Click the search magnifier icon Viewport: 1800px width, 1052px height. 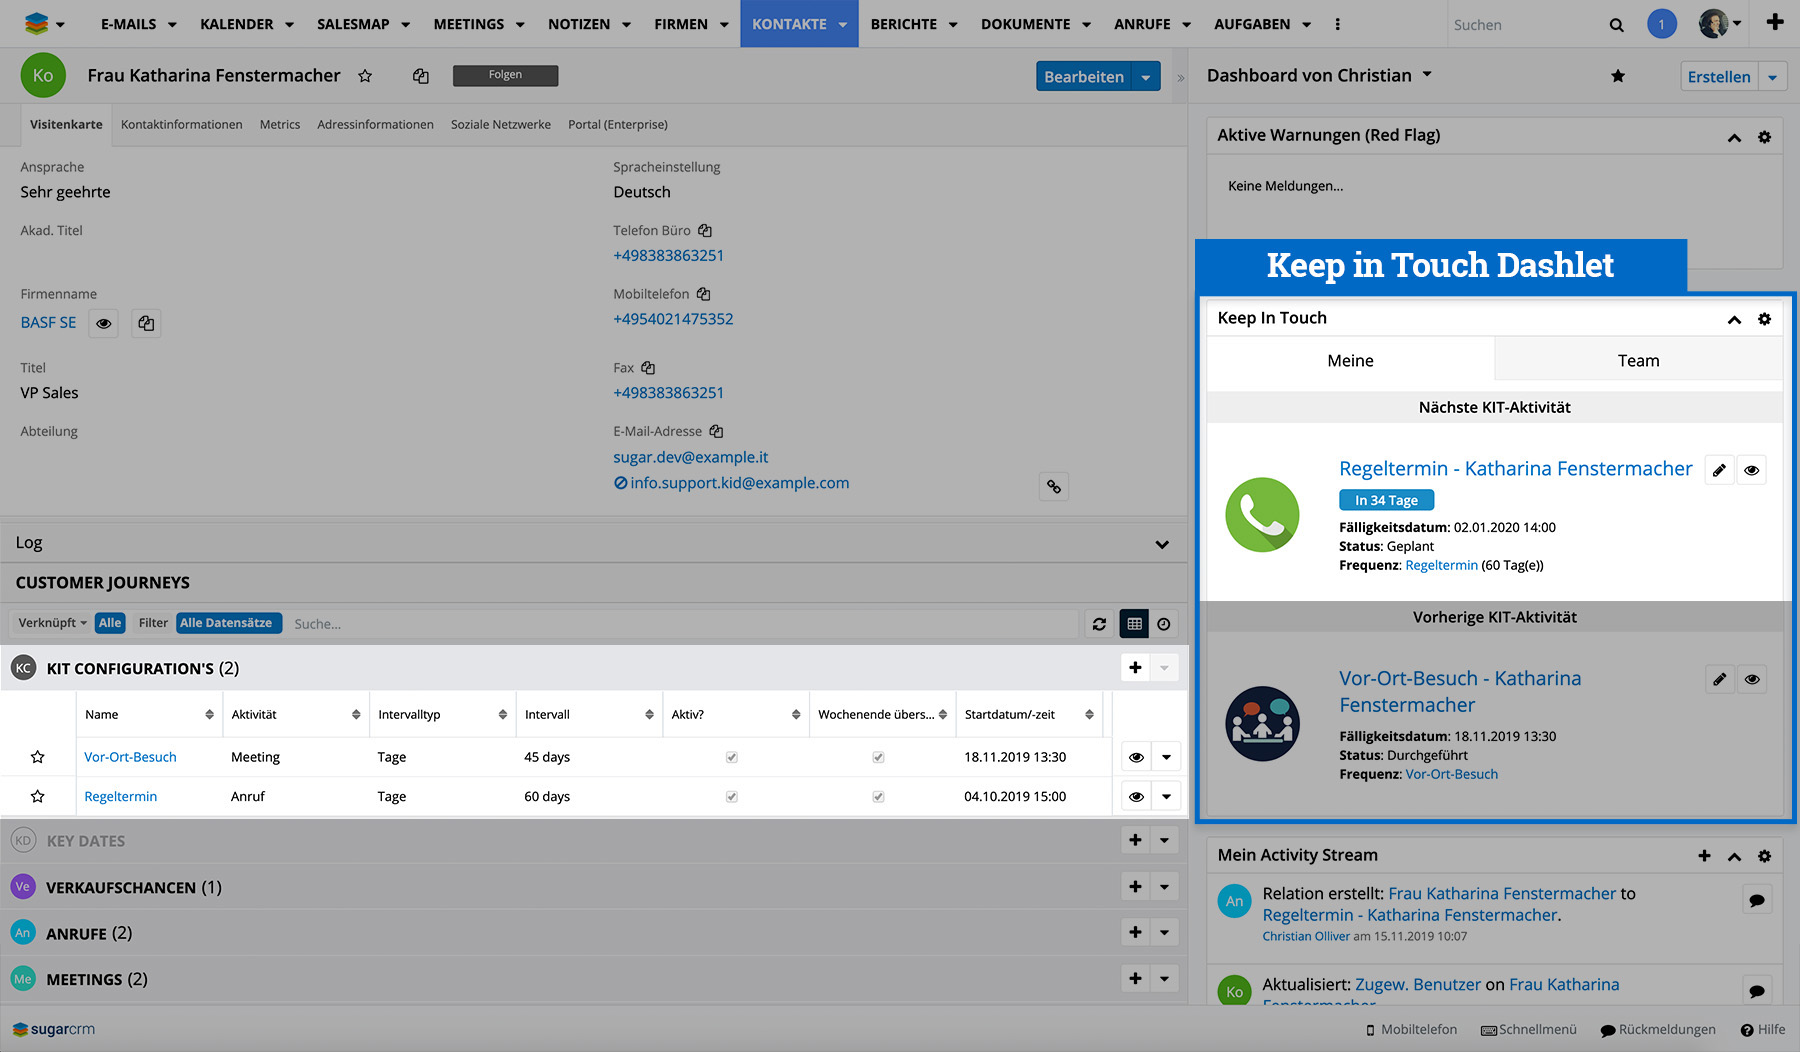tap(1616, 25)
